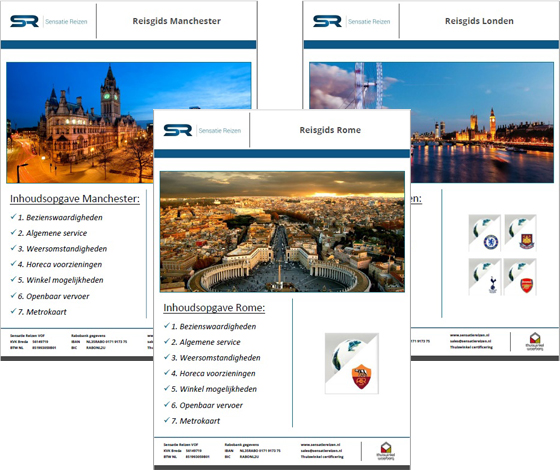Click 'Rabobank gegevens' in the Manchester footer
This screenshot has height=470, width=560.
click(88, 336)
